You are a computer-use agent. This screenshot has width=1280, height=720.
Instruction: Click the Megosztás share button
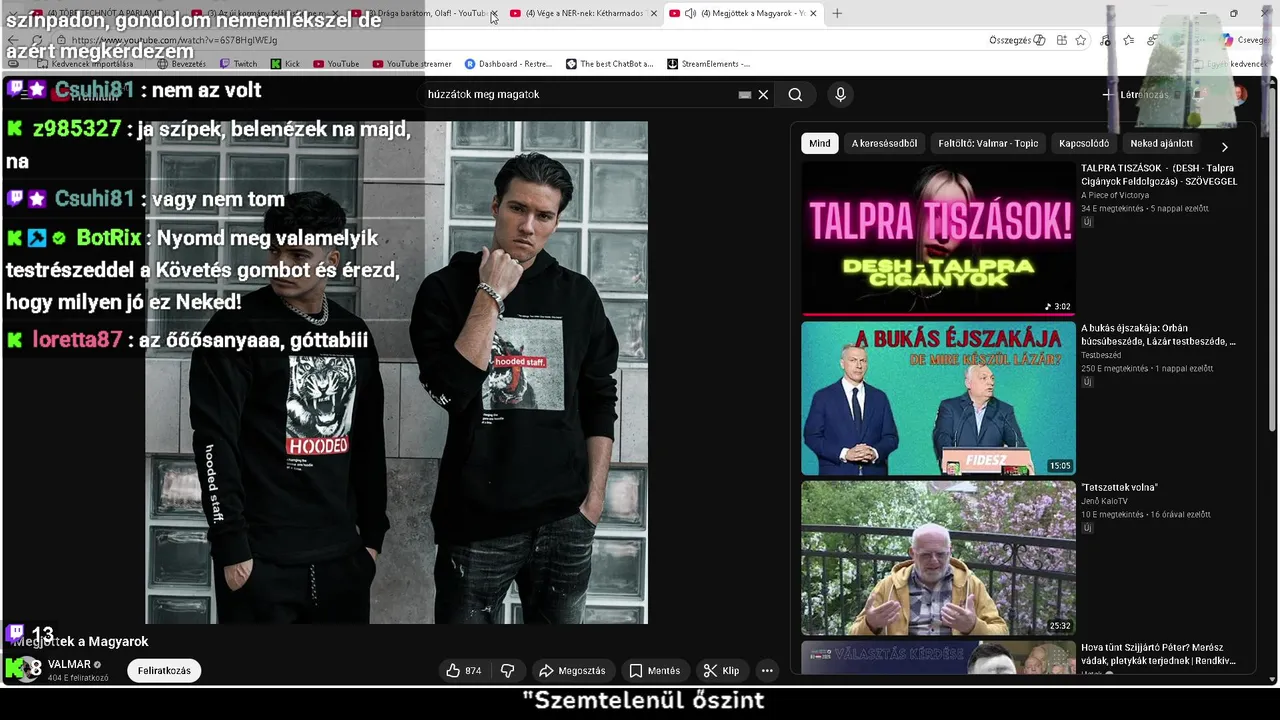click(x=572, y=670)
